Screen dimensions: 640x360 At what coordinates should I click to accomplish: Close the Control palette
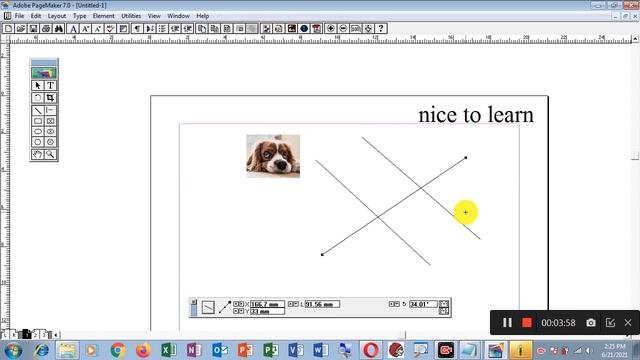pos(193,302)
